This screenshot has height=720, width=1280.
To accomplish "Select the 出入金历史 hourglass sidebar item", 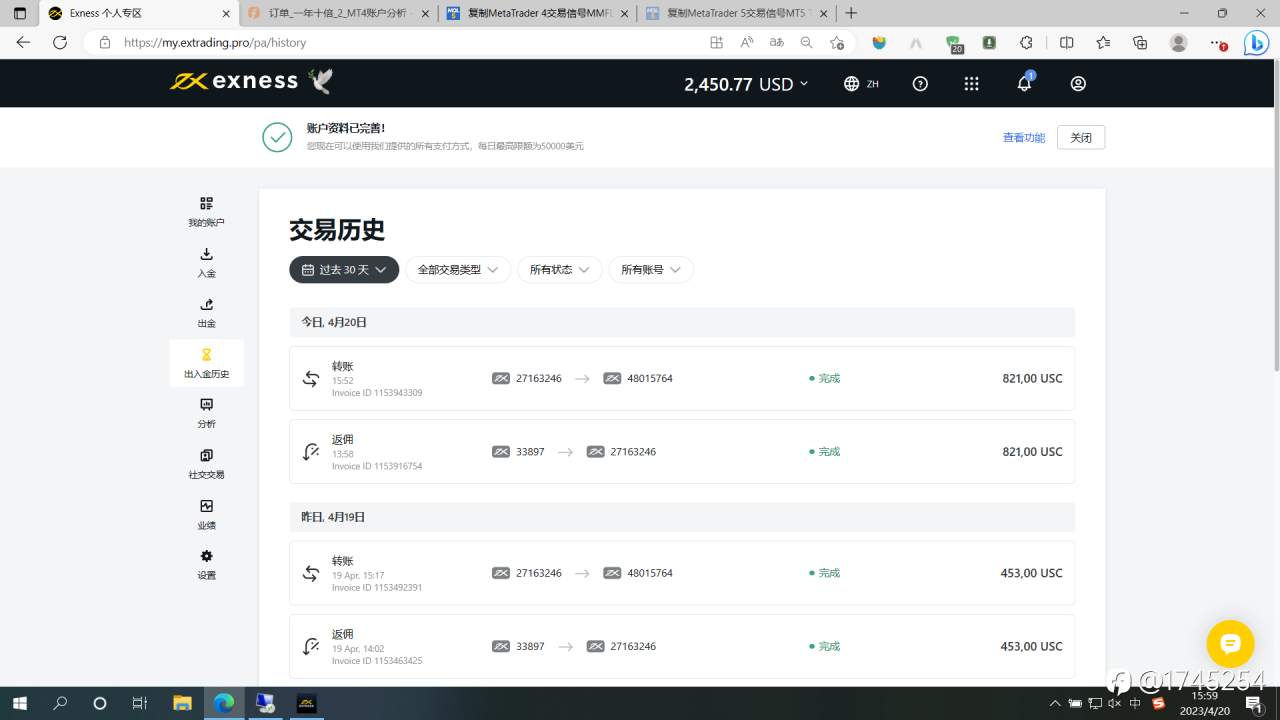I will click(x=206, y=363).
